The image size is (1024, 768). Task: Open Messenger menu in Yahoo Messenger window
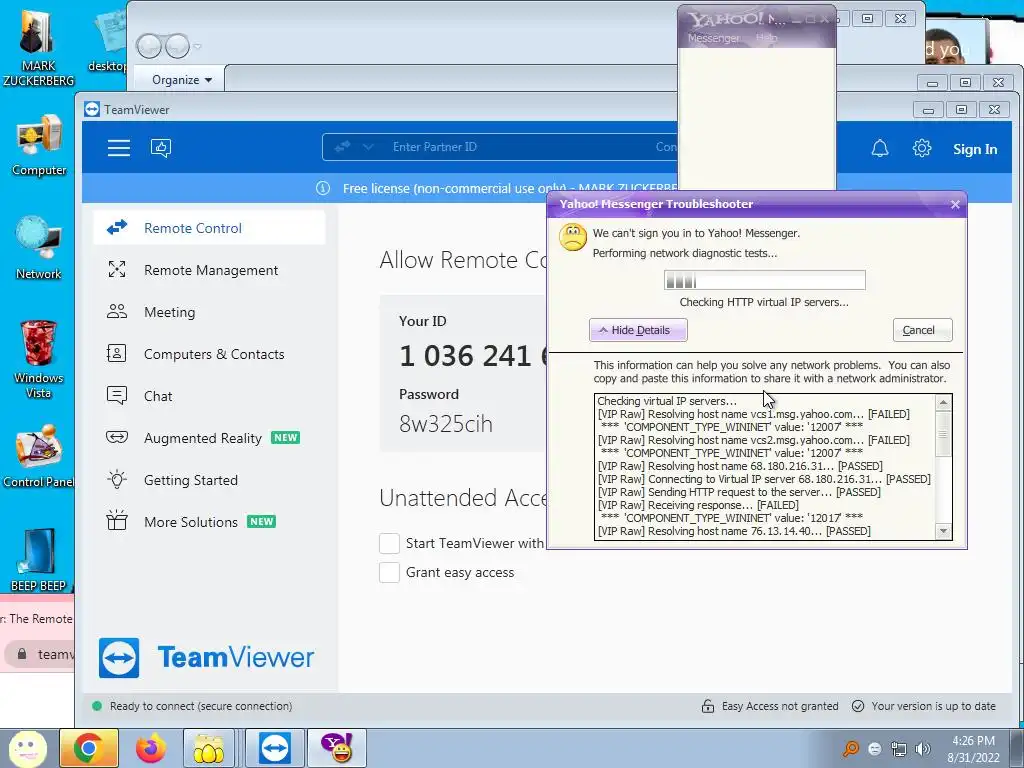(x=713, y=38)
